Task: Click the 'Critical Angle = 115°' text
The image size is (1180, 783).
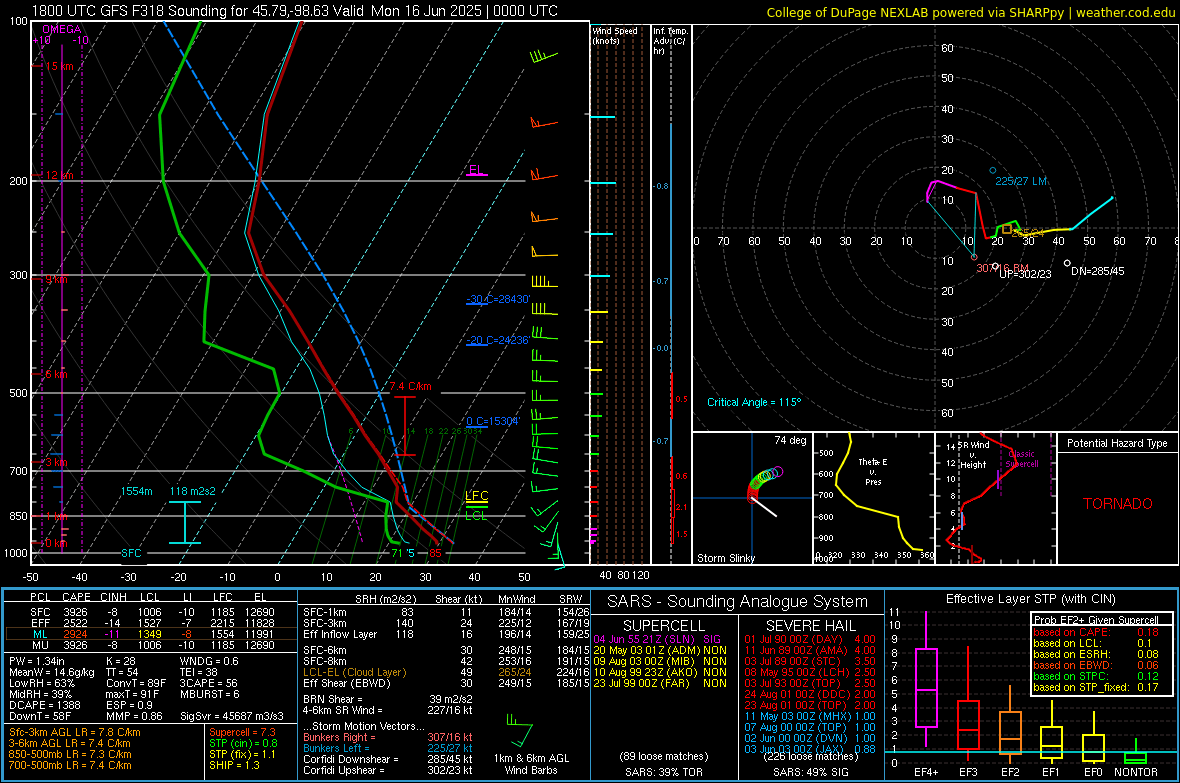Action: 754,402
